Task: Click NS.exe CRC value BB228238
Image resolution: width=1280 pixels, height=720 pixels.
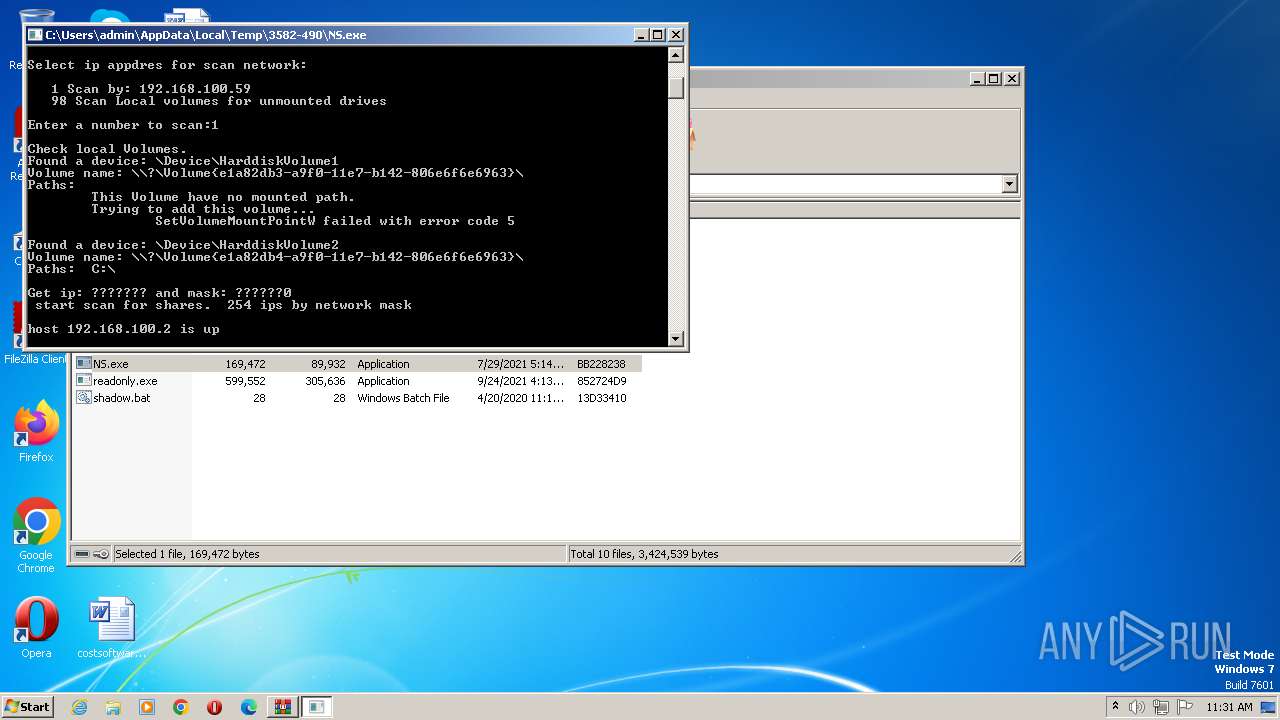Action: (x=602, y=364)
